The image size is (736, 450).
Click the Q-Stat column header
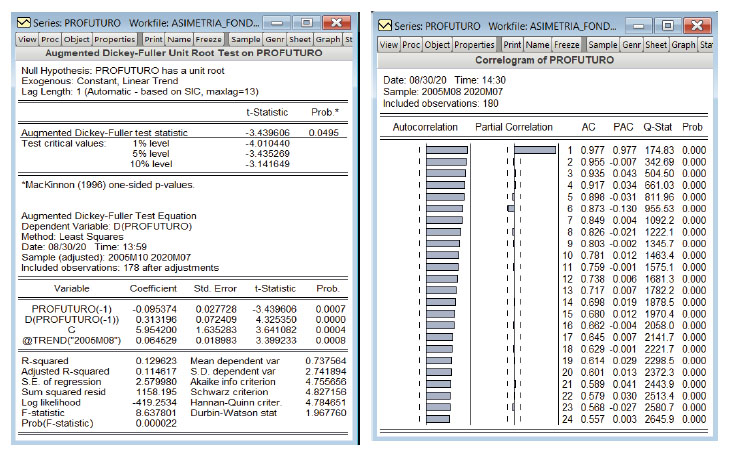(x=658, y=127)
